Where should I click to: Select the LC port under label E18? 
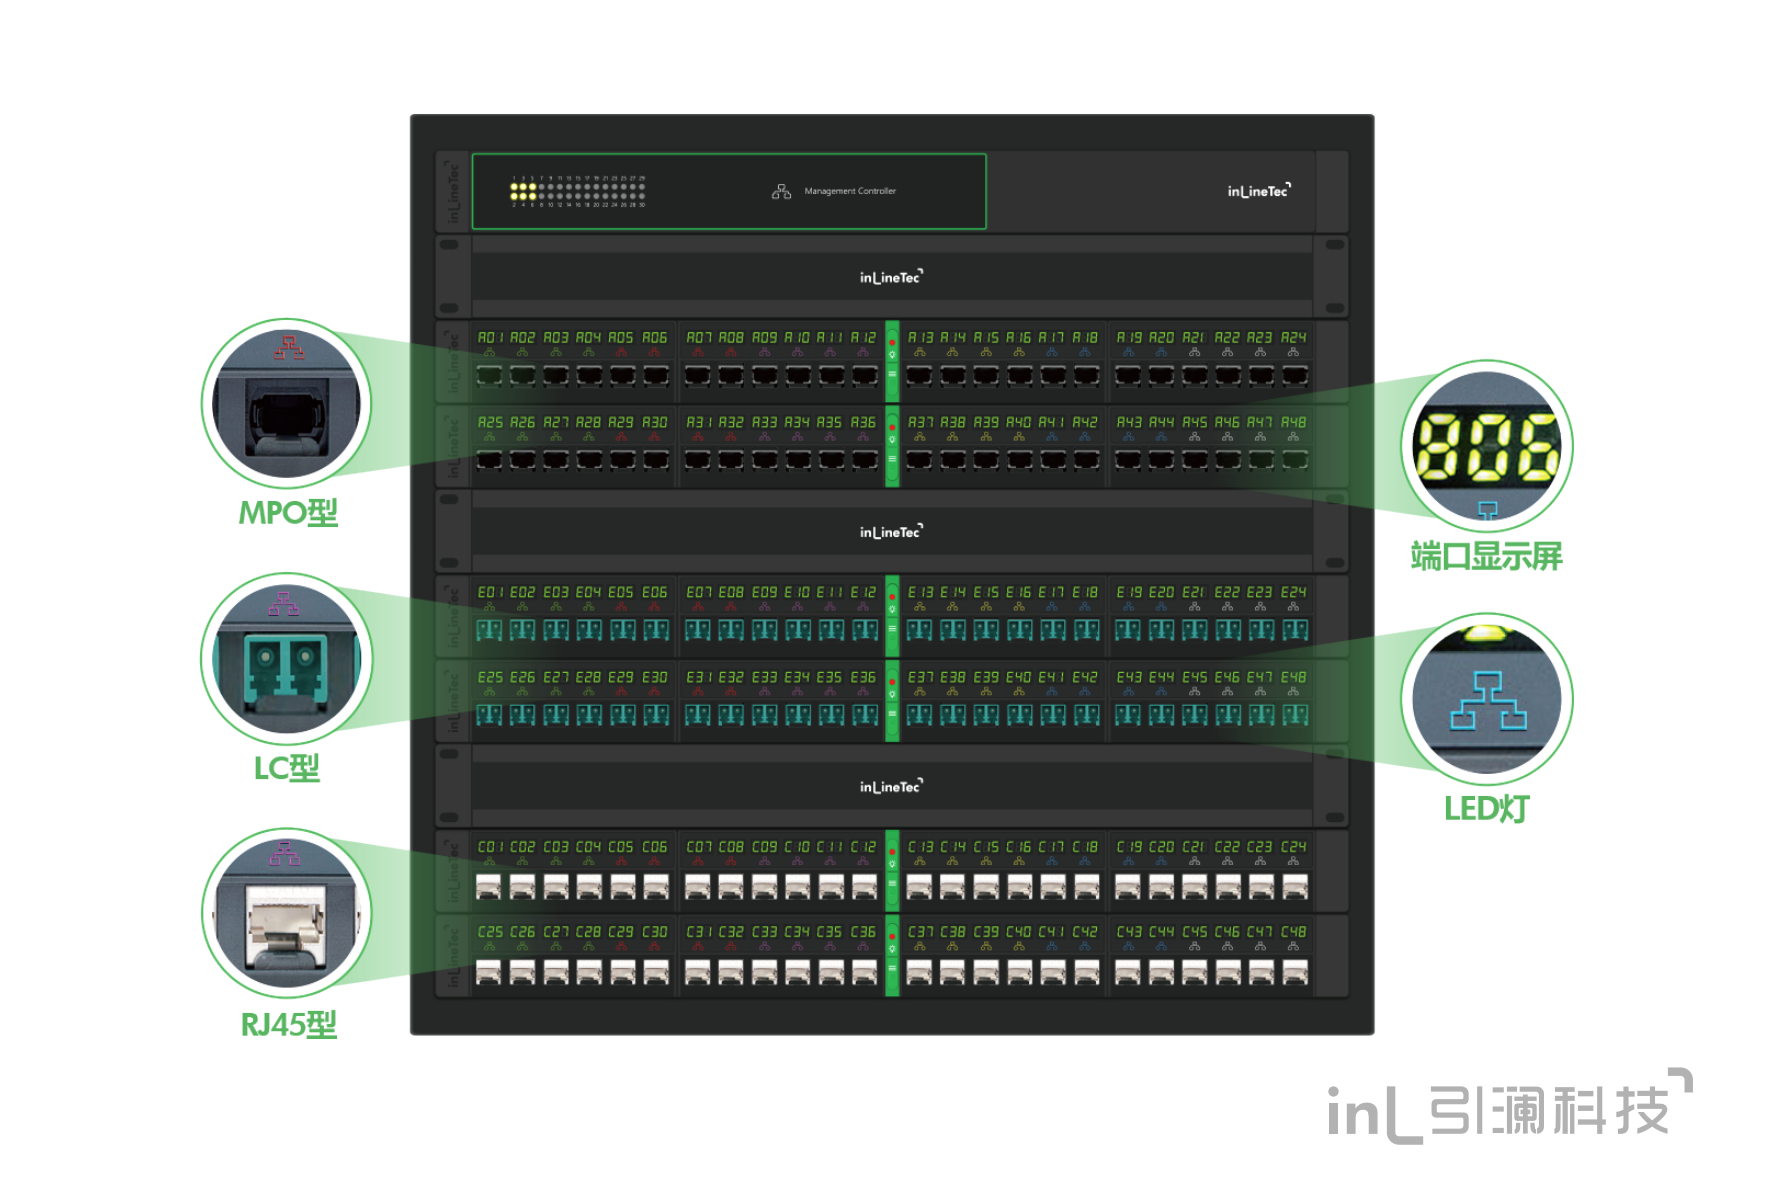point(1086,630)
